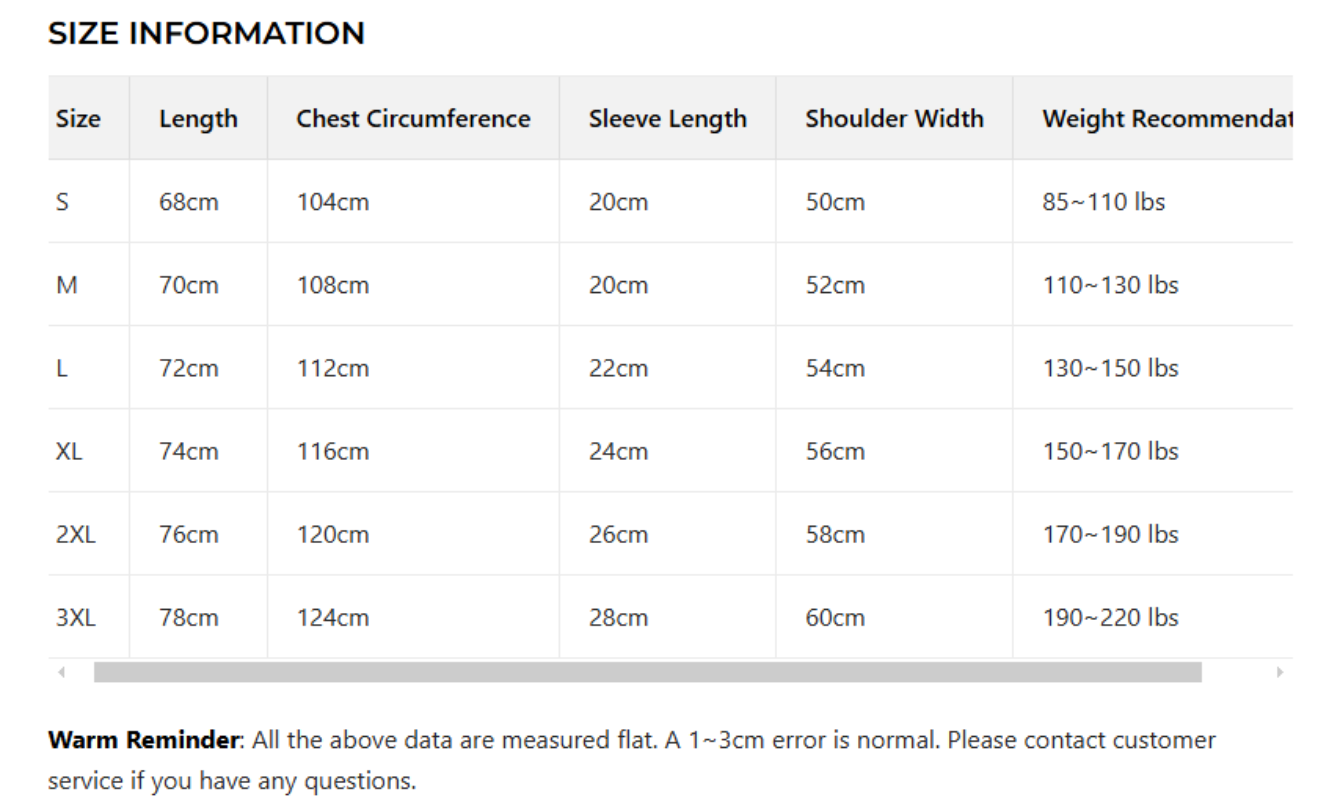The width and height of the screenshot is (1340, 800).
Task: Click the 24cm sleeve length cell
Action: 618,451
